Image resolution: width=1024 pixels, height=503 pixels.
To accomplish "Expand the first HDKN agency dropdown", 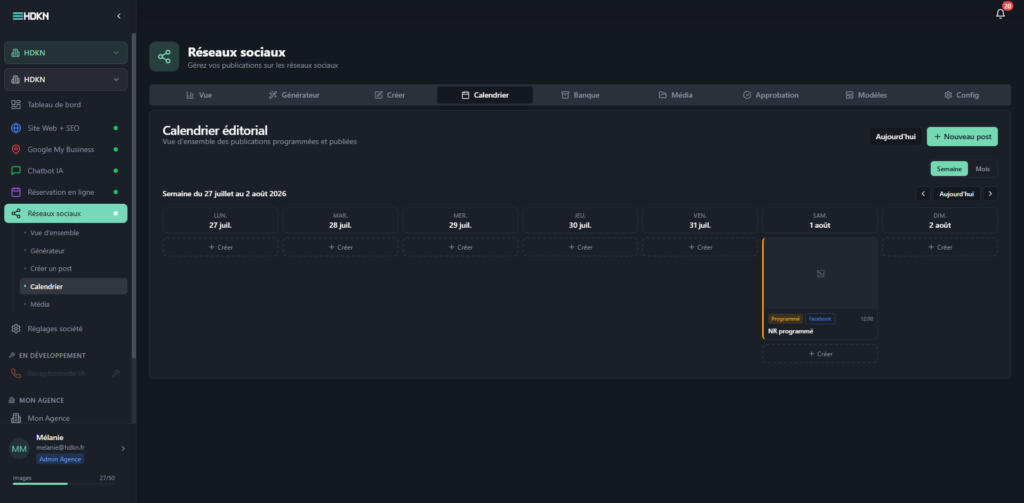I will [66, 53].
